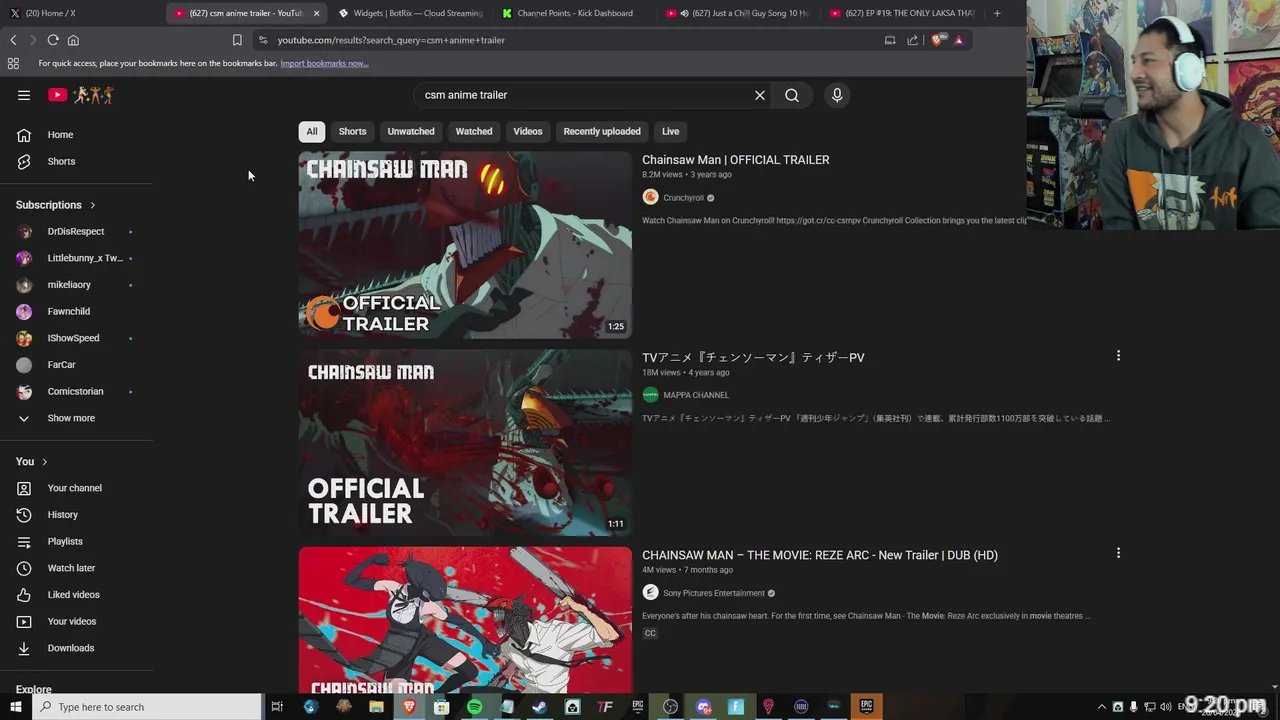Image resolution: width=1280 pixels, height=720 pixels.
Task: Open a new browser tab
Action: tap(997, 13)
